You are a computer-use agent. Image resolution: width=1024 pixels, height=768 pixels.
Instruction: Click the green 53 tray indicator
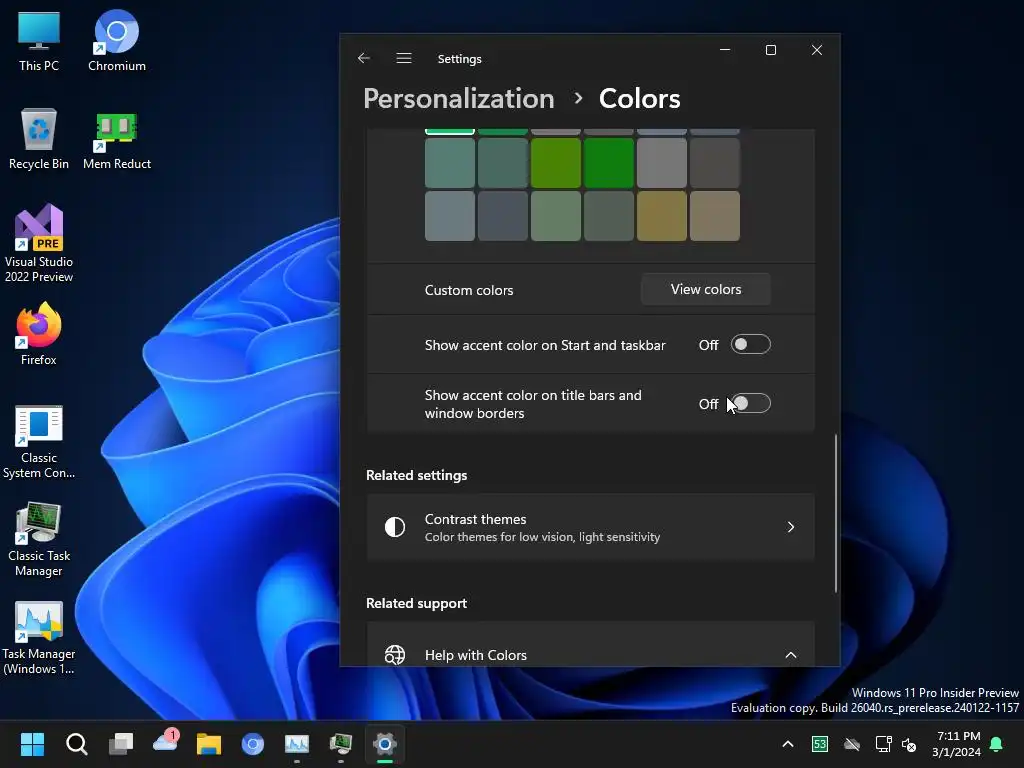coord(820,744)
